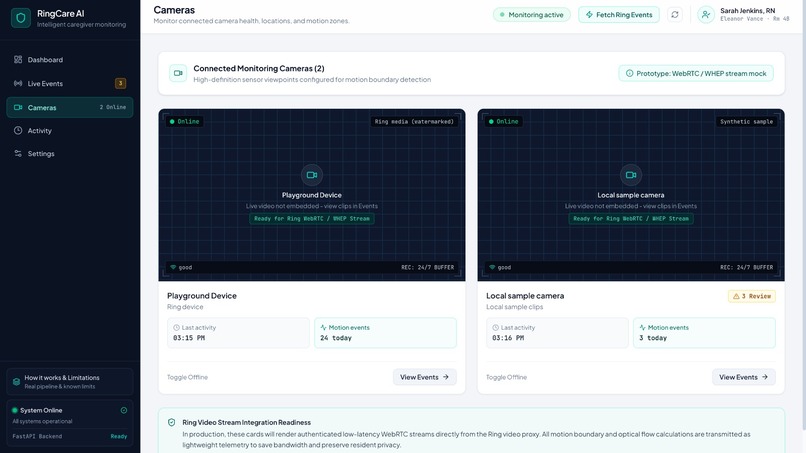Click Ready for Ring WebRTC badge on Playground Device

312,219
